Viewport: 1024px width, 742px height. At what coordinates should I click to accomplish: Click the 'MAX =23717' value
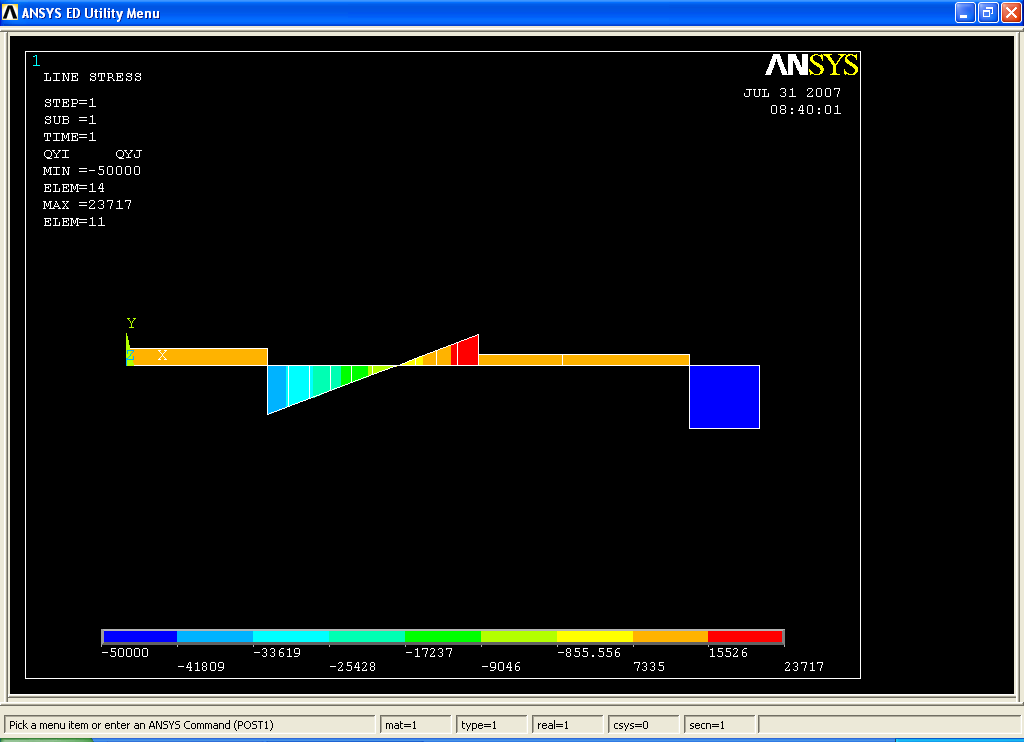point(88,204)
